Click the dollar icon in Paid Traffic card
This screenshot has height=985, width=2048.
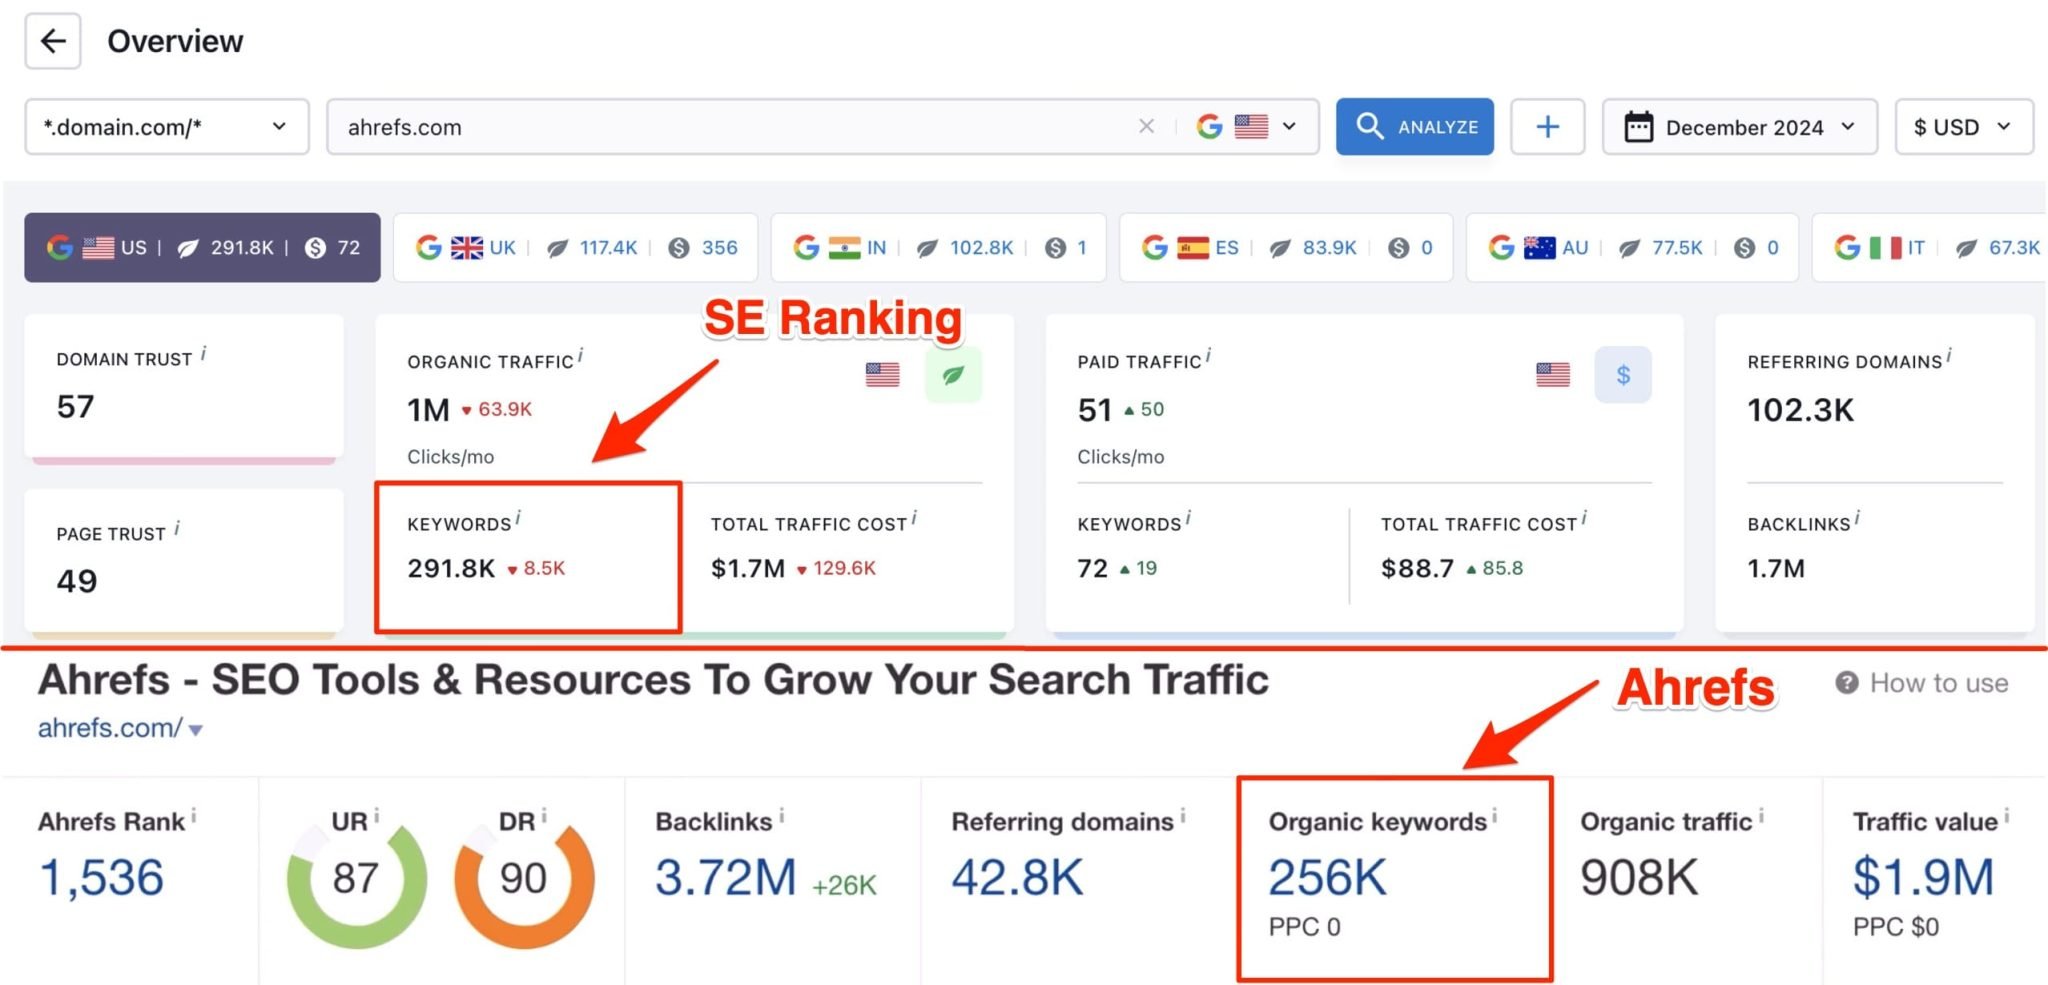pos(1623,375)
